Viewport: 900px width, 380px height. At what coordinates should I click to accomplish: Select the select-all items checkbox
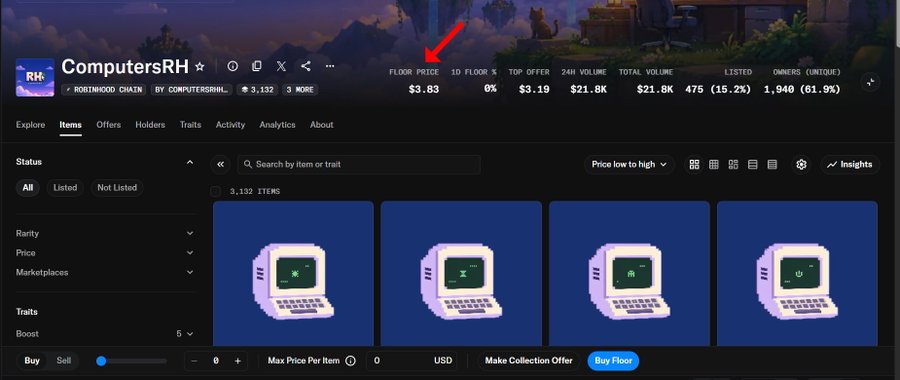pyautogui.click(x=215, y=191)
